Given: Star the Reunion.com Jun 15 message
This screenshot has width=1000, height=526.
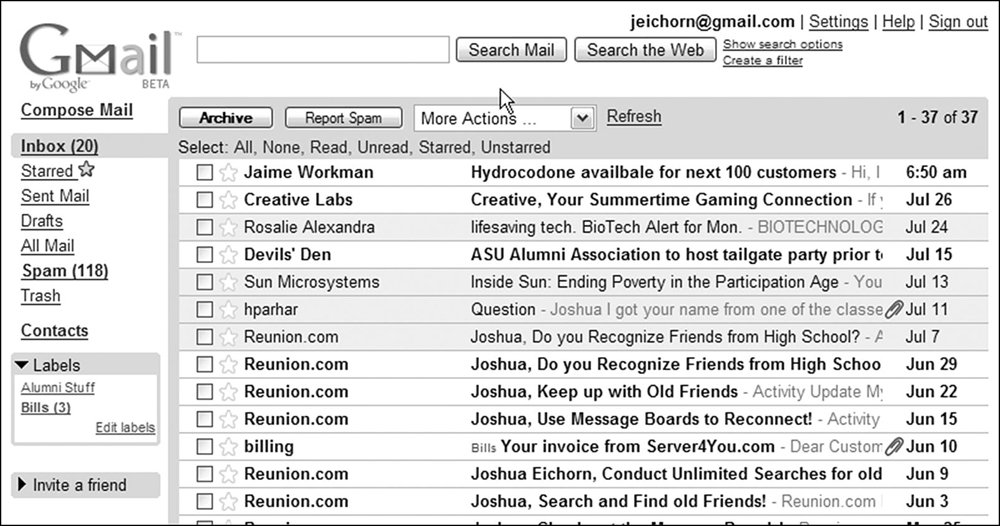Looking at the screenshot, I should (228, 419).
